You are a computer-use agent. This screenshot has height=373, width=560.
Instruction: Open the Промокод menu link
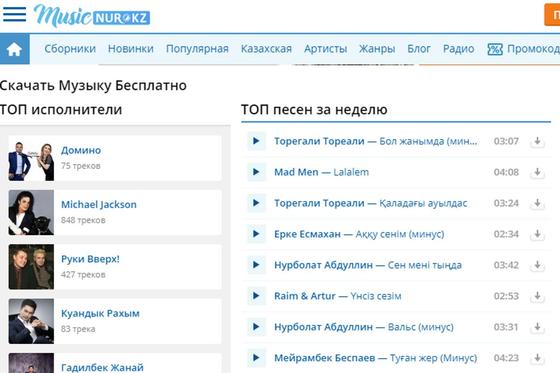(534, 49)
